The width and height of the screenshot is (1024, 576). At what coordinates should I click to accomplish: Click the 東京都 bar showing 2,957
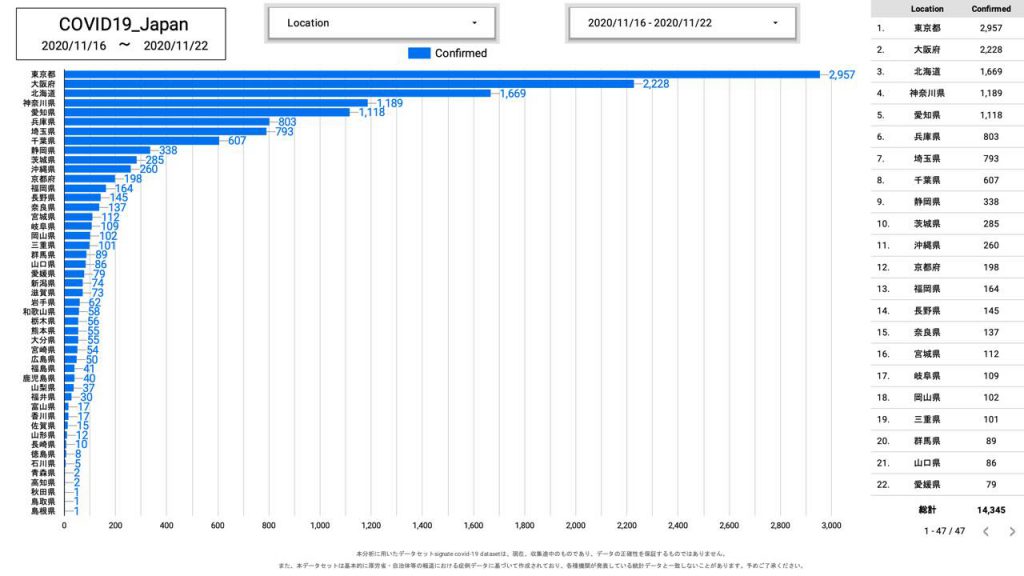click(x=440, y=75)
